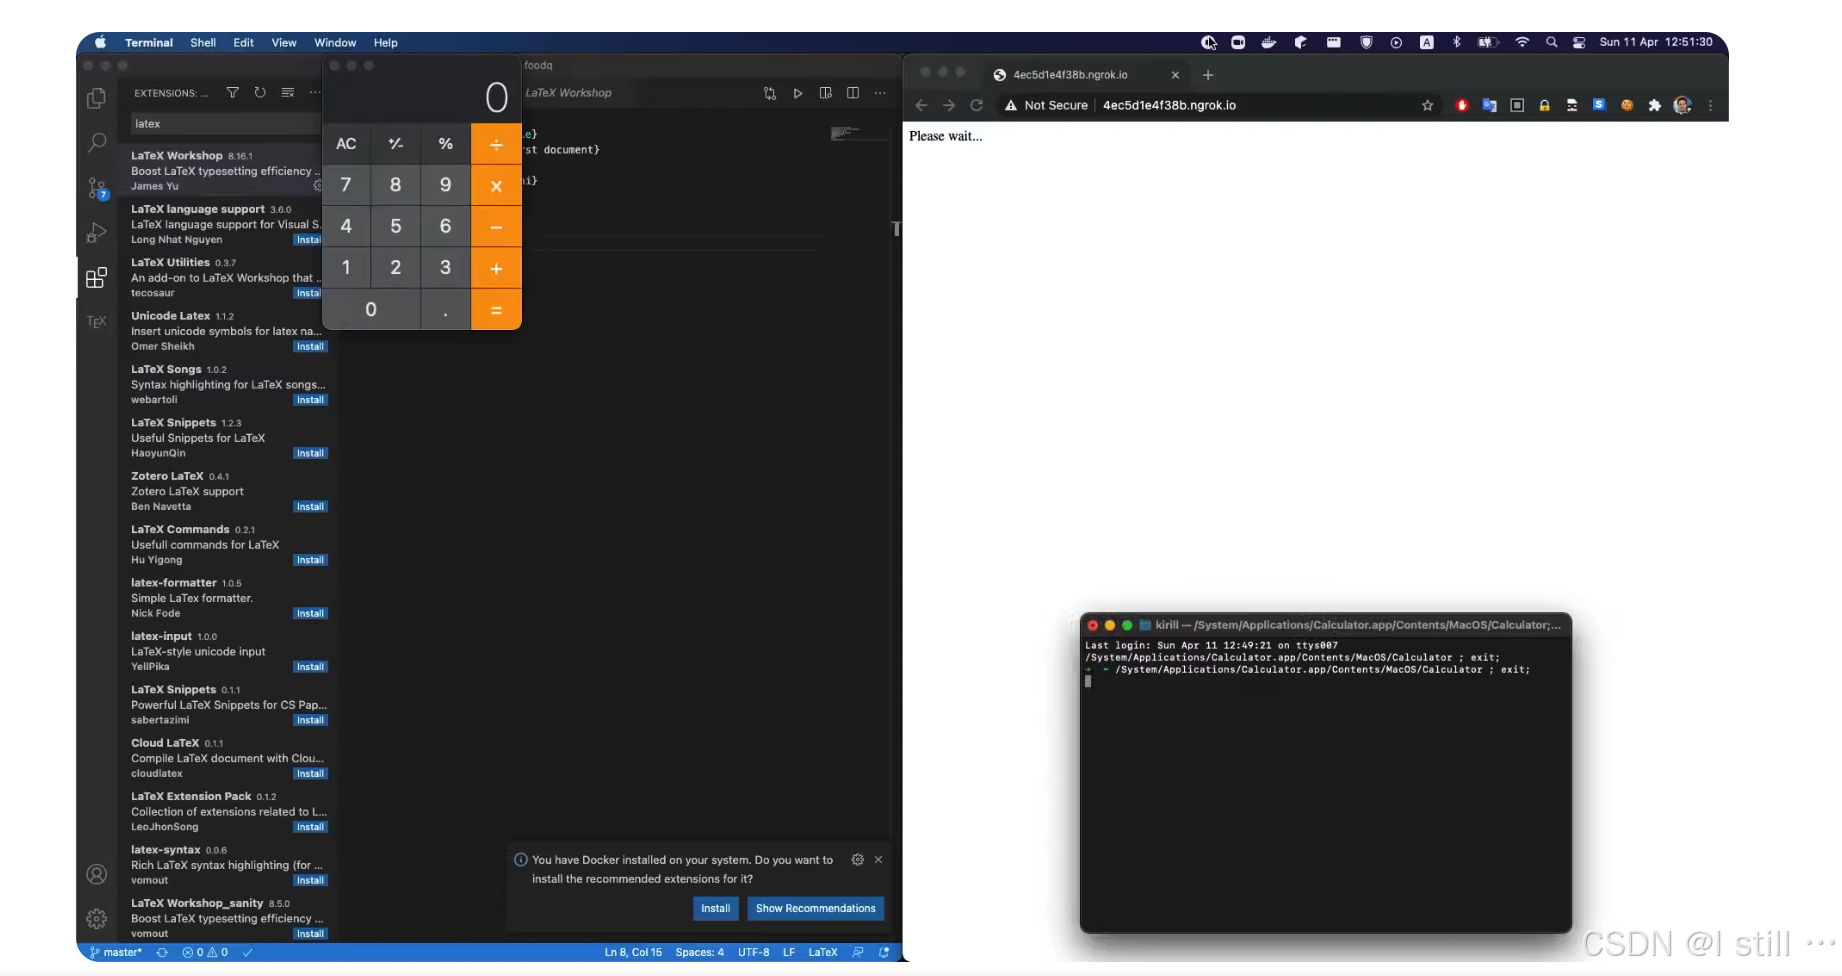The image size is (1842, 976).
Task: Open the Explorer view in the activity bar
Action: click(x=97, y=97)
